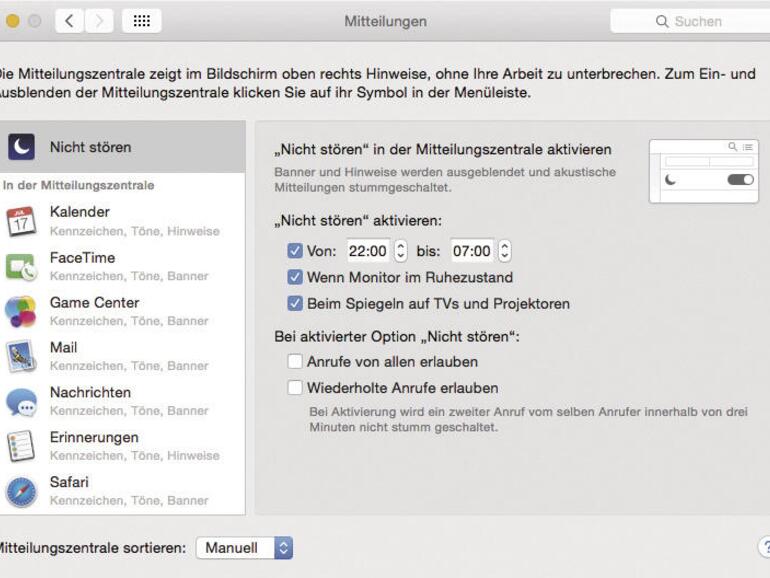Select the Game Center list entry
This screenshot has width=770, height=578.
(x=122, y=311)
